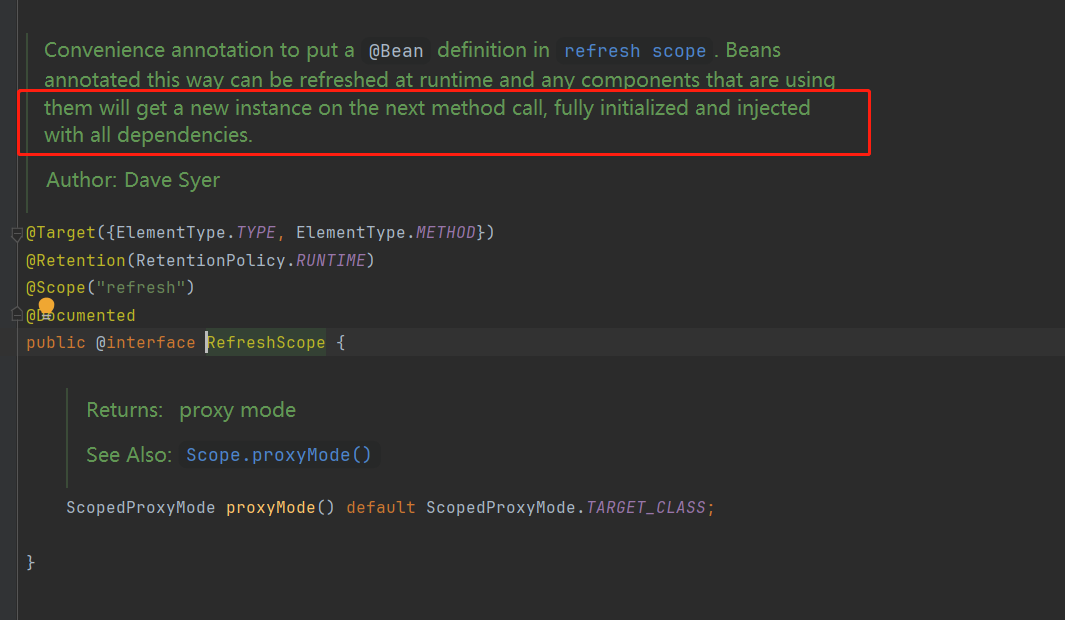Click the @Target annotation
The width and height of the screenshot is (1065, 620).
coord(60,233)
